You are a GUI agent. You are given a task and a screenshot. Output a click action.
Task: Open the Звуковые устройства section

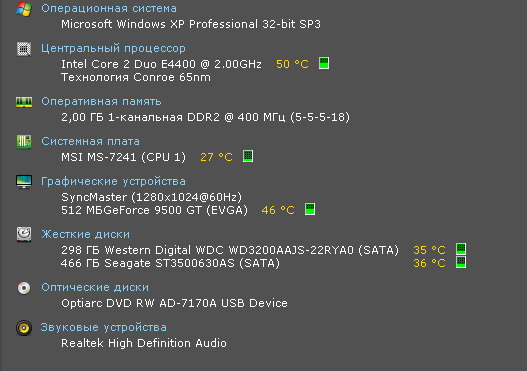(104, 327)
